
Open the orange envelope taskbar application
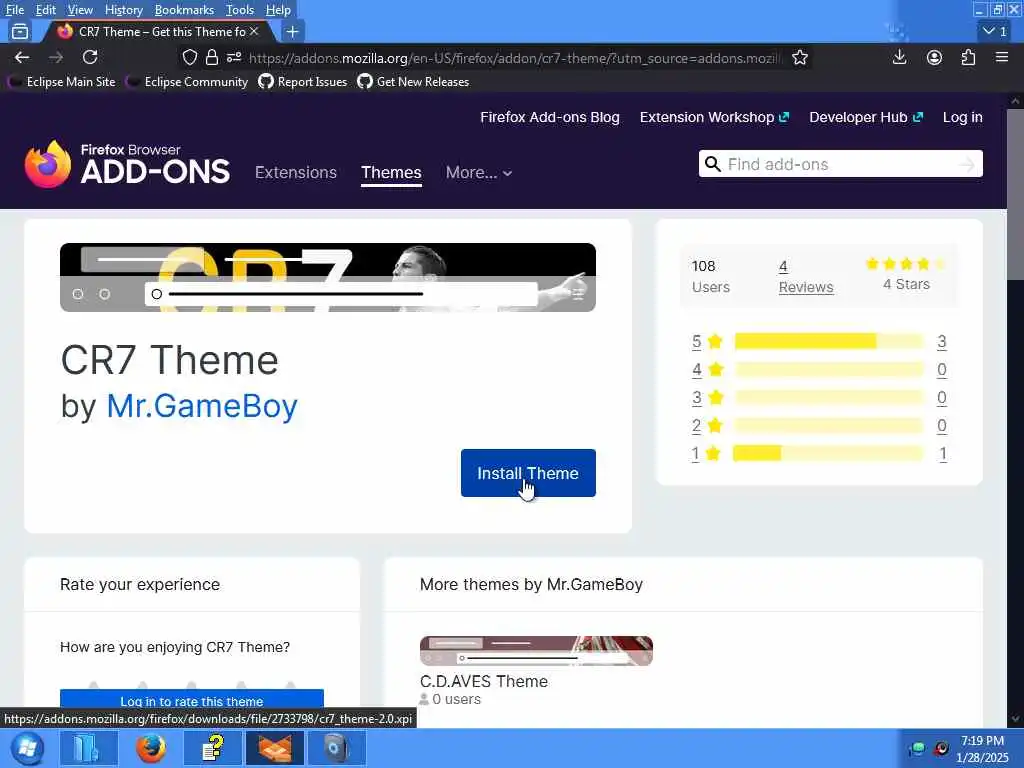(x=275, y=748)
